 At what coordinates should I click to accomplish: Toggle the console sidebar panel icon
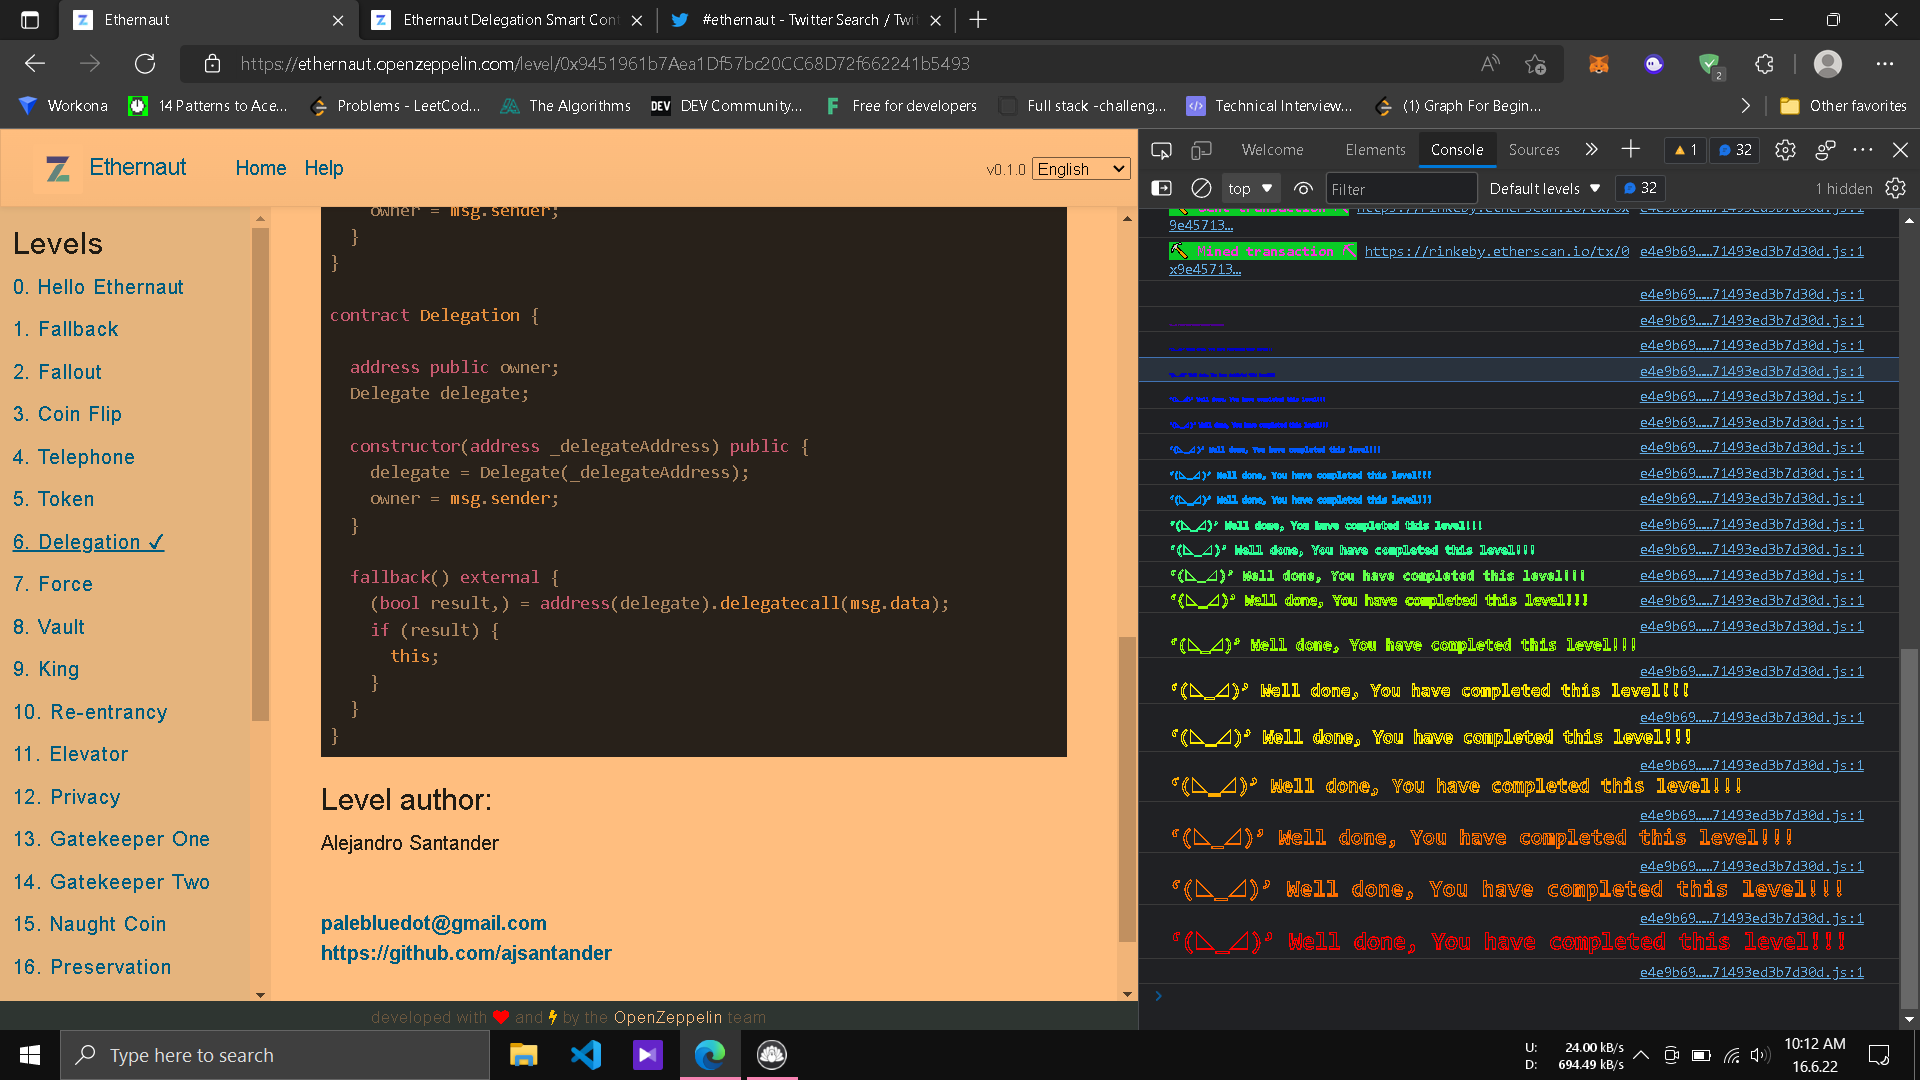tap(1161, 188)
